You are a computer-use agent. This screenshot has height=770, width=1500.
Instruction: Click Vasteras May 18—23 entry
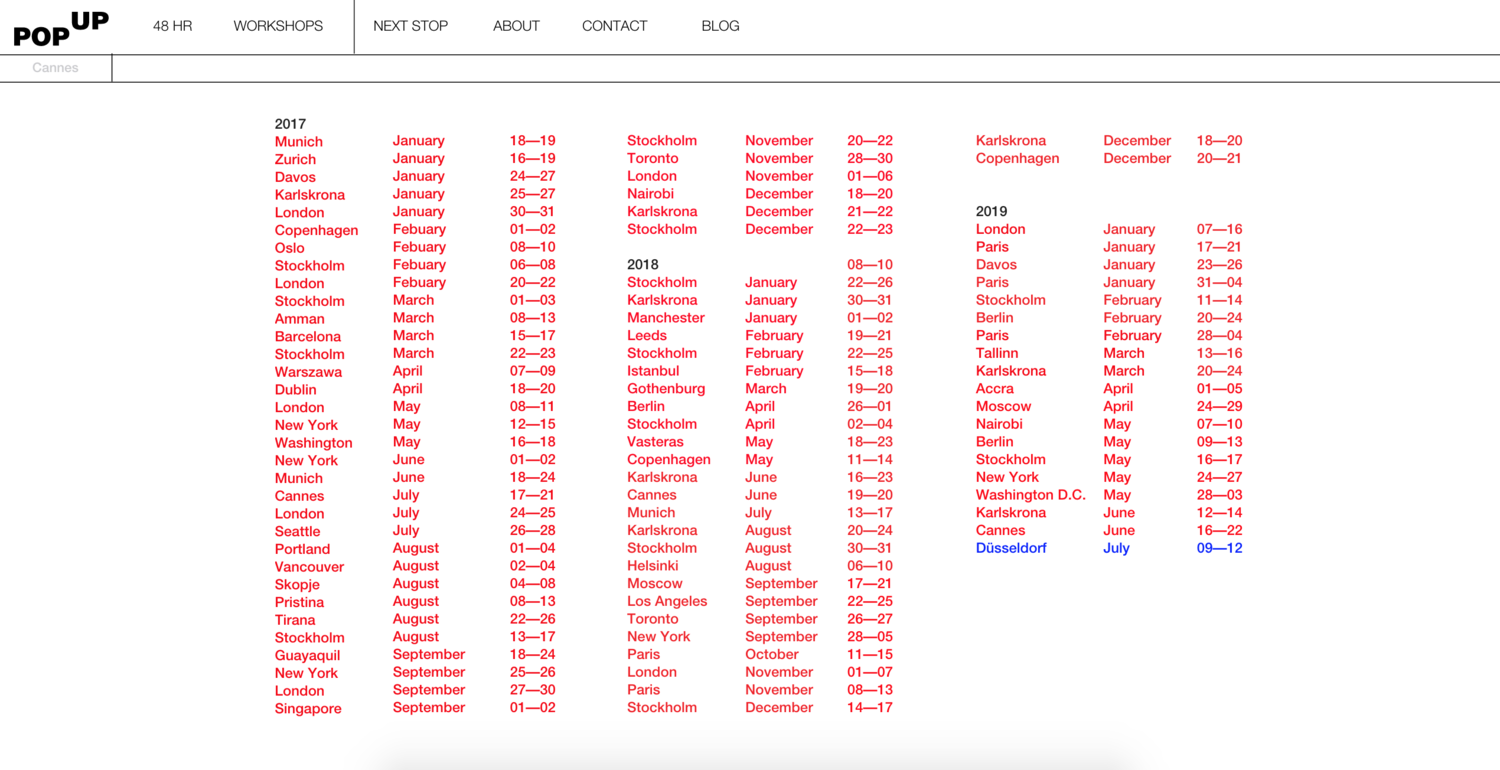[x=760, y=442]
